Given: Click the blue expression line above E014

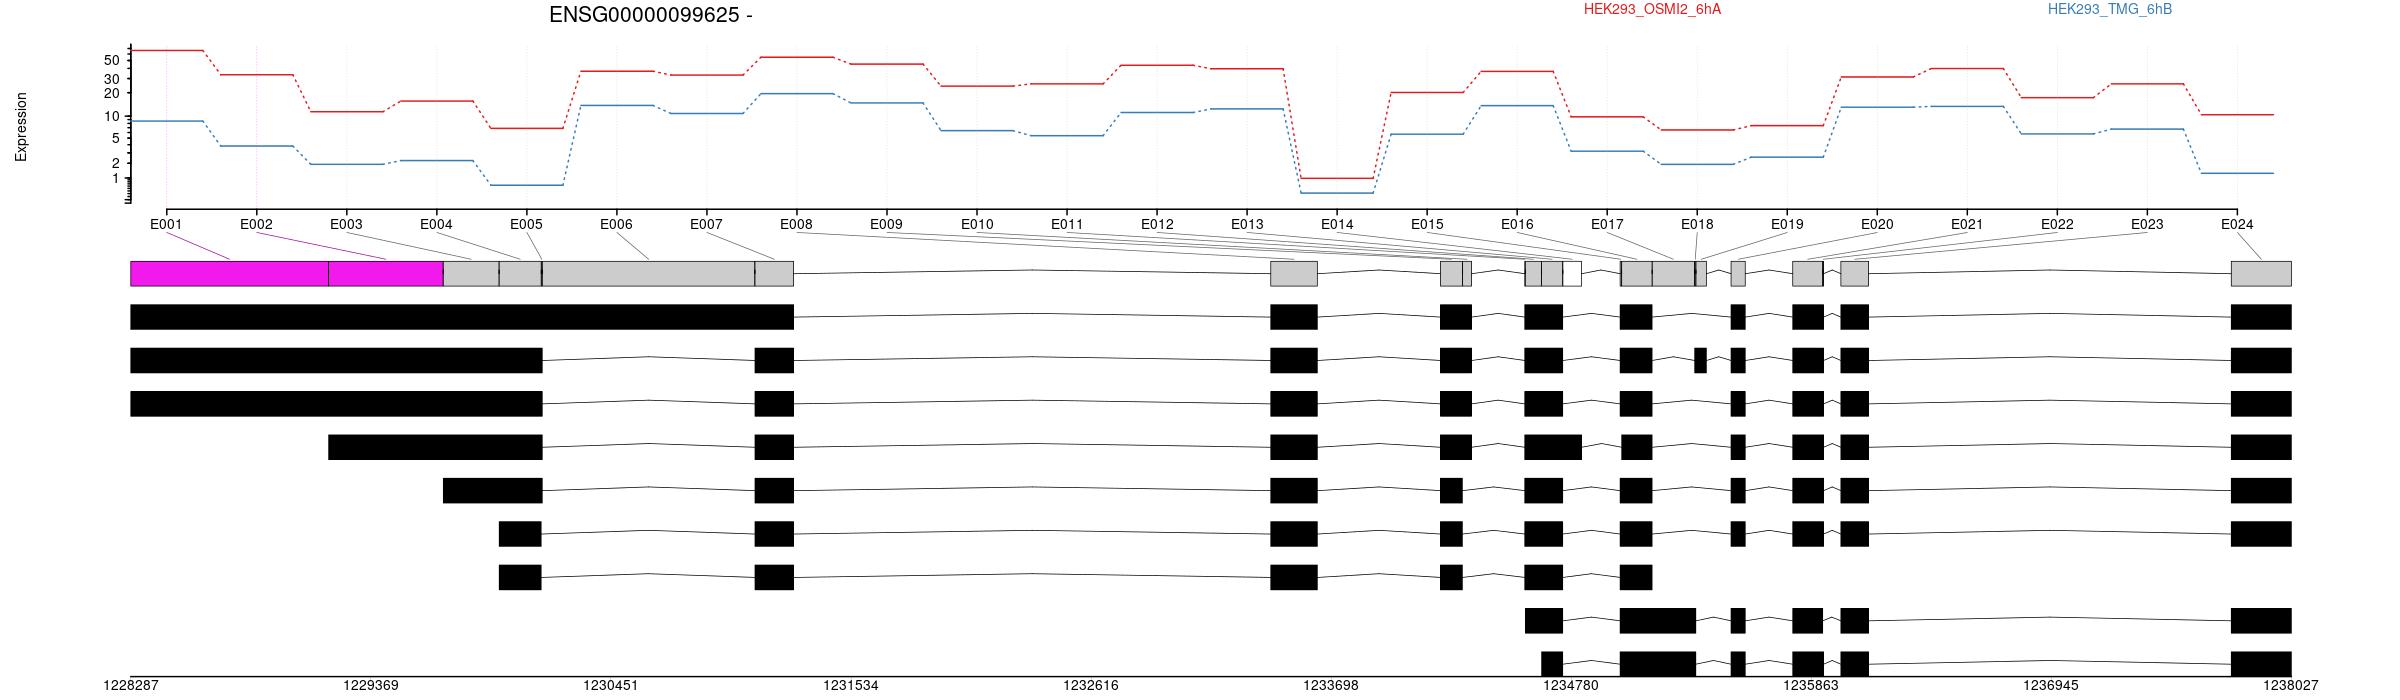Looking at the screenshot, I should 1337,193.
